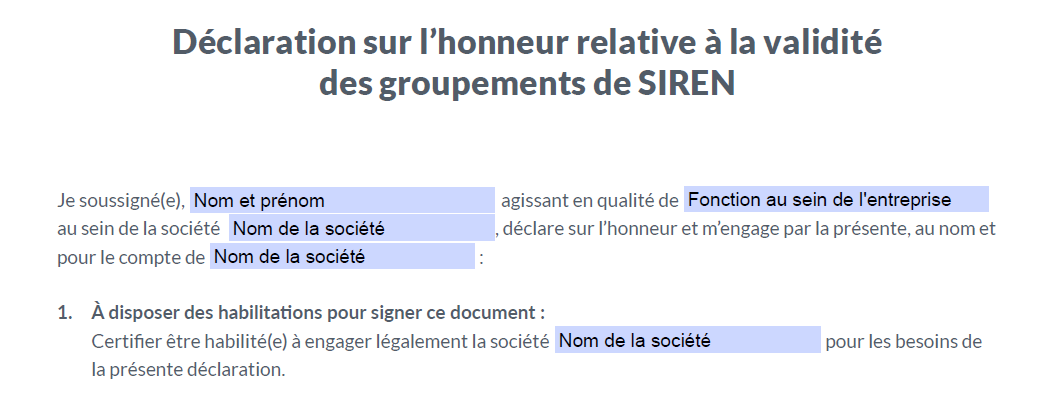Select the company name field after "au sein de la société"
Viewport: 1058px width, 404px height.
pos(361,228)
